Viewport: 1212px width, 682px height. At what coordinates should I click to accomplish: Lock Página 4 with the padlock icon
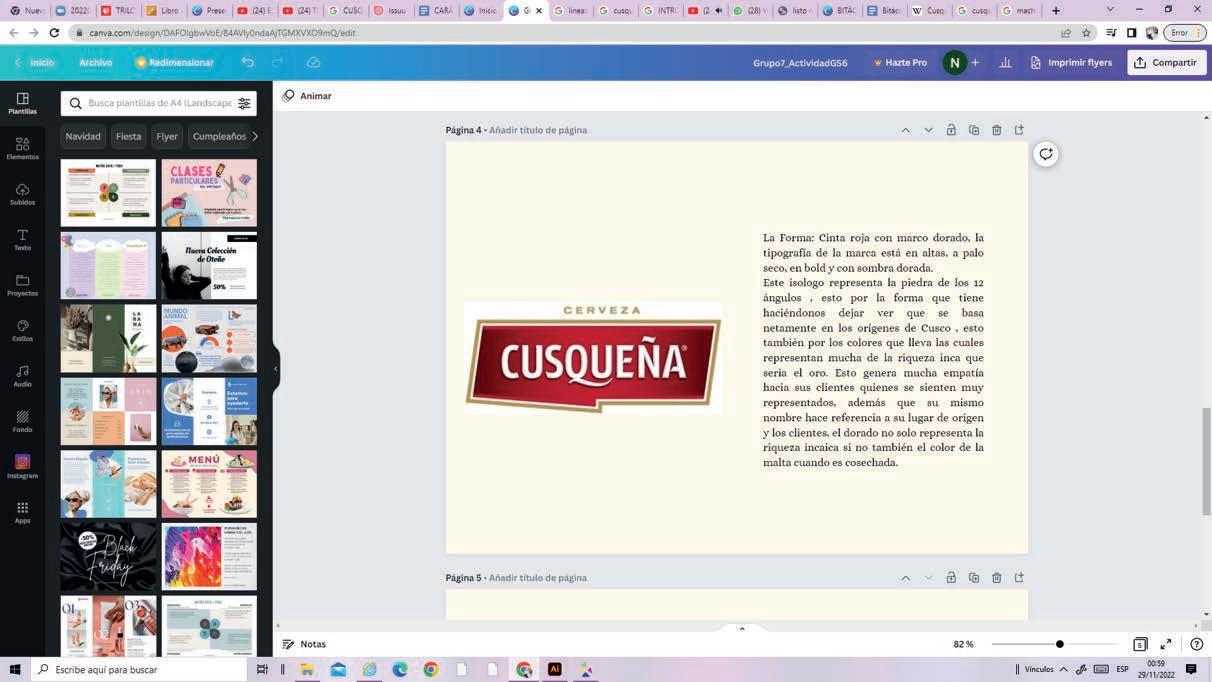tap(951, 130)
